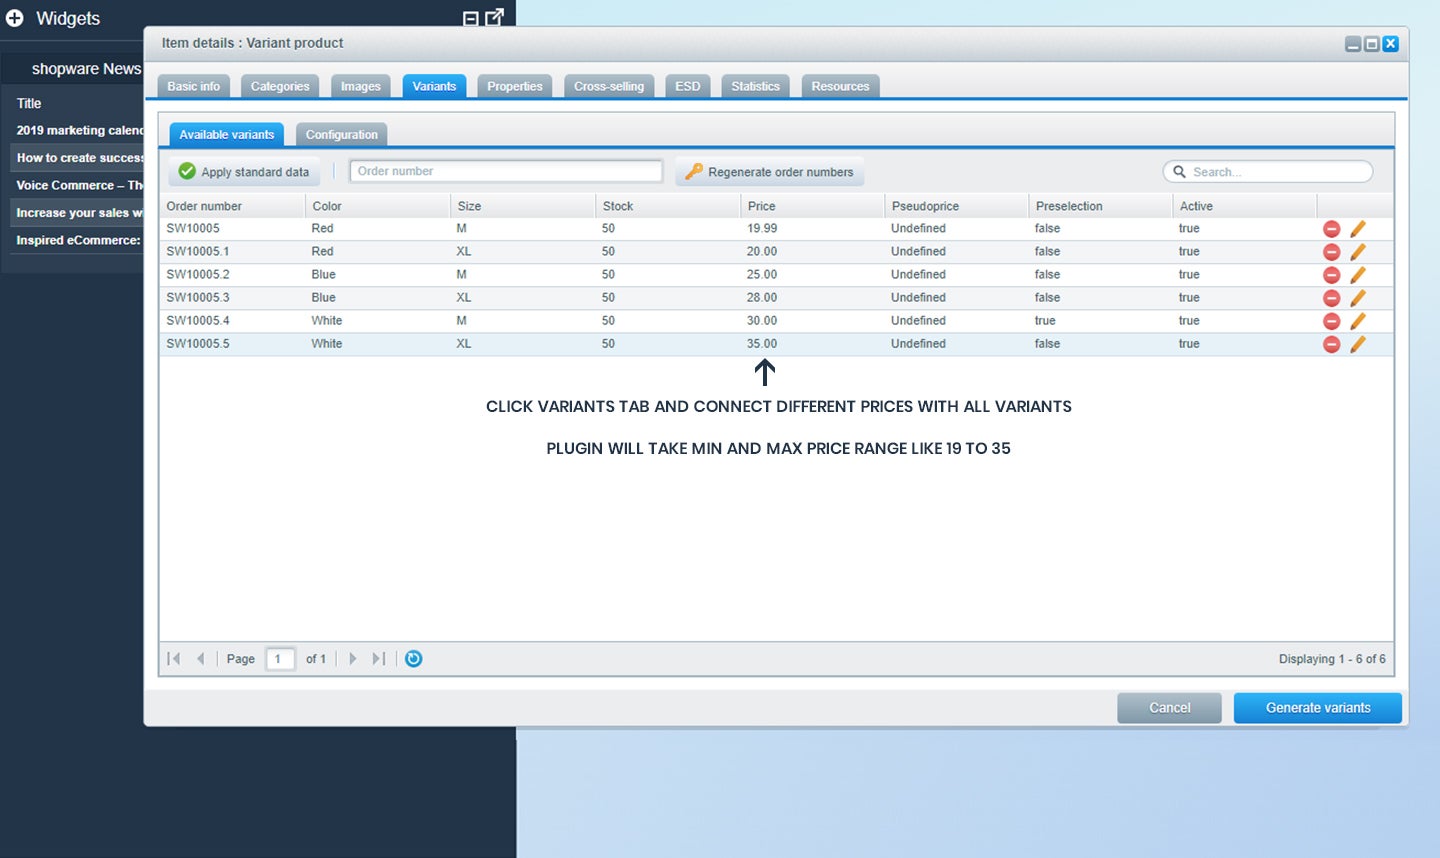
Task: Edit variant SW10005.5 with pencil icon
Action: point(1357,344)
